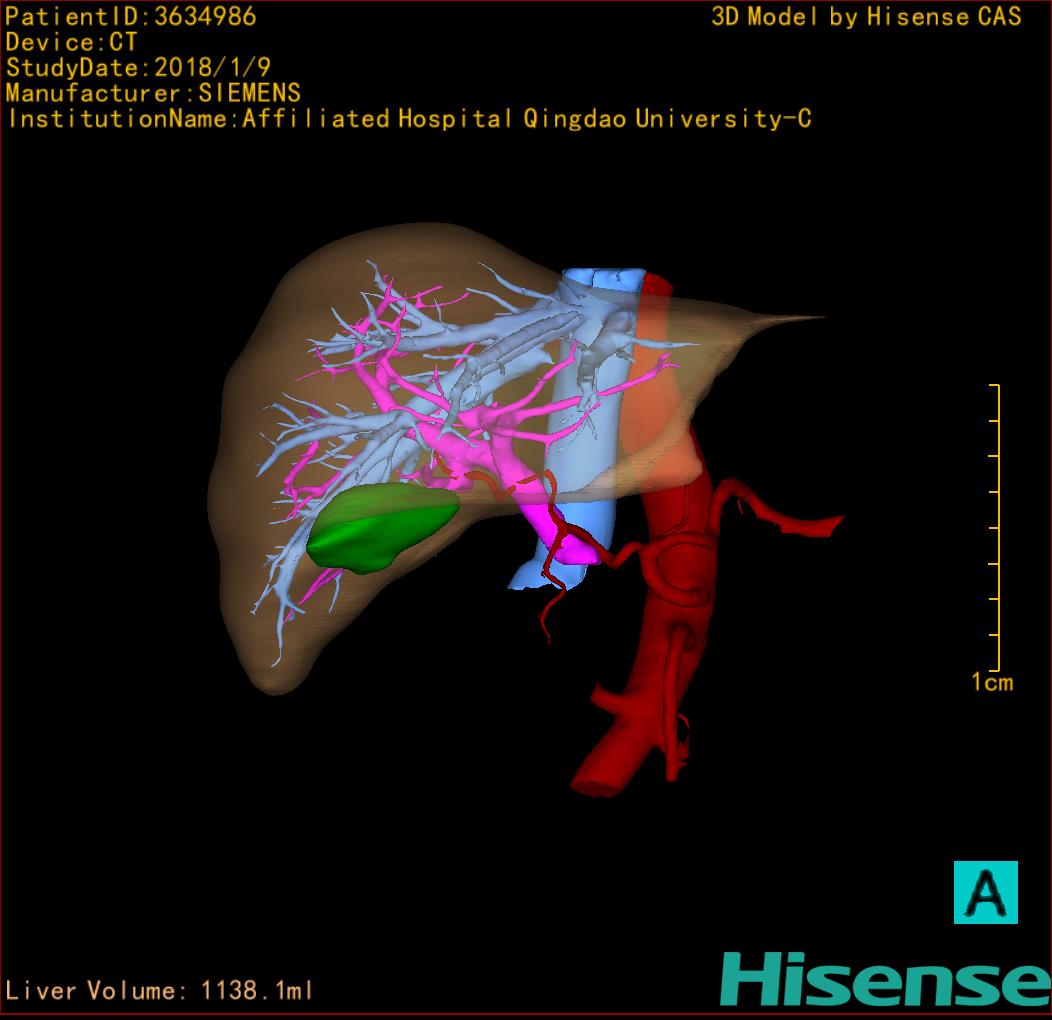
Task: Click the '1cm' scale label
Action: coord(991,683)
